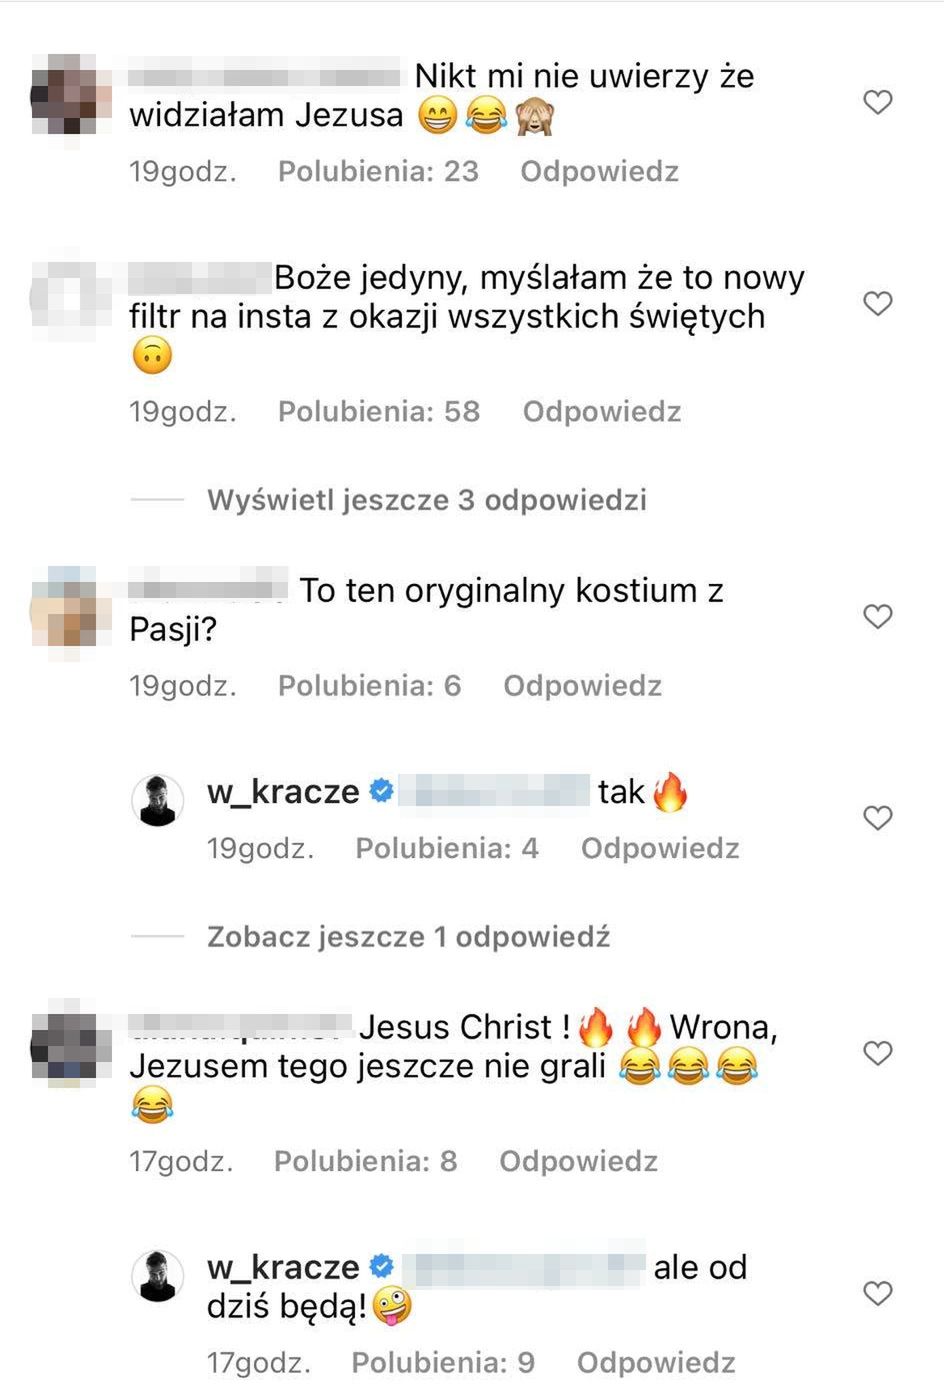This screenshot has height=1396, width=944.
Task: View 'Polubienia: 23' likes list
Action: (378, 171)
